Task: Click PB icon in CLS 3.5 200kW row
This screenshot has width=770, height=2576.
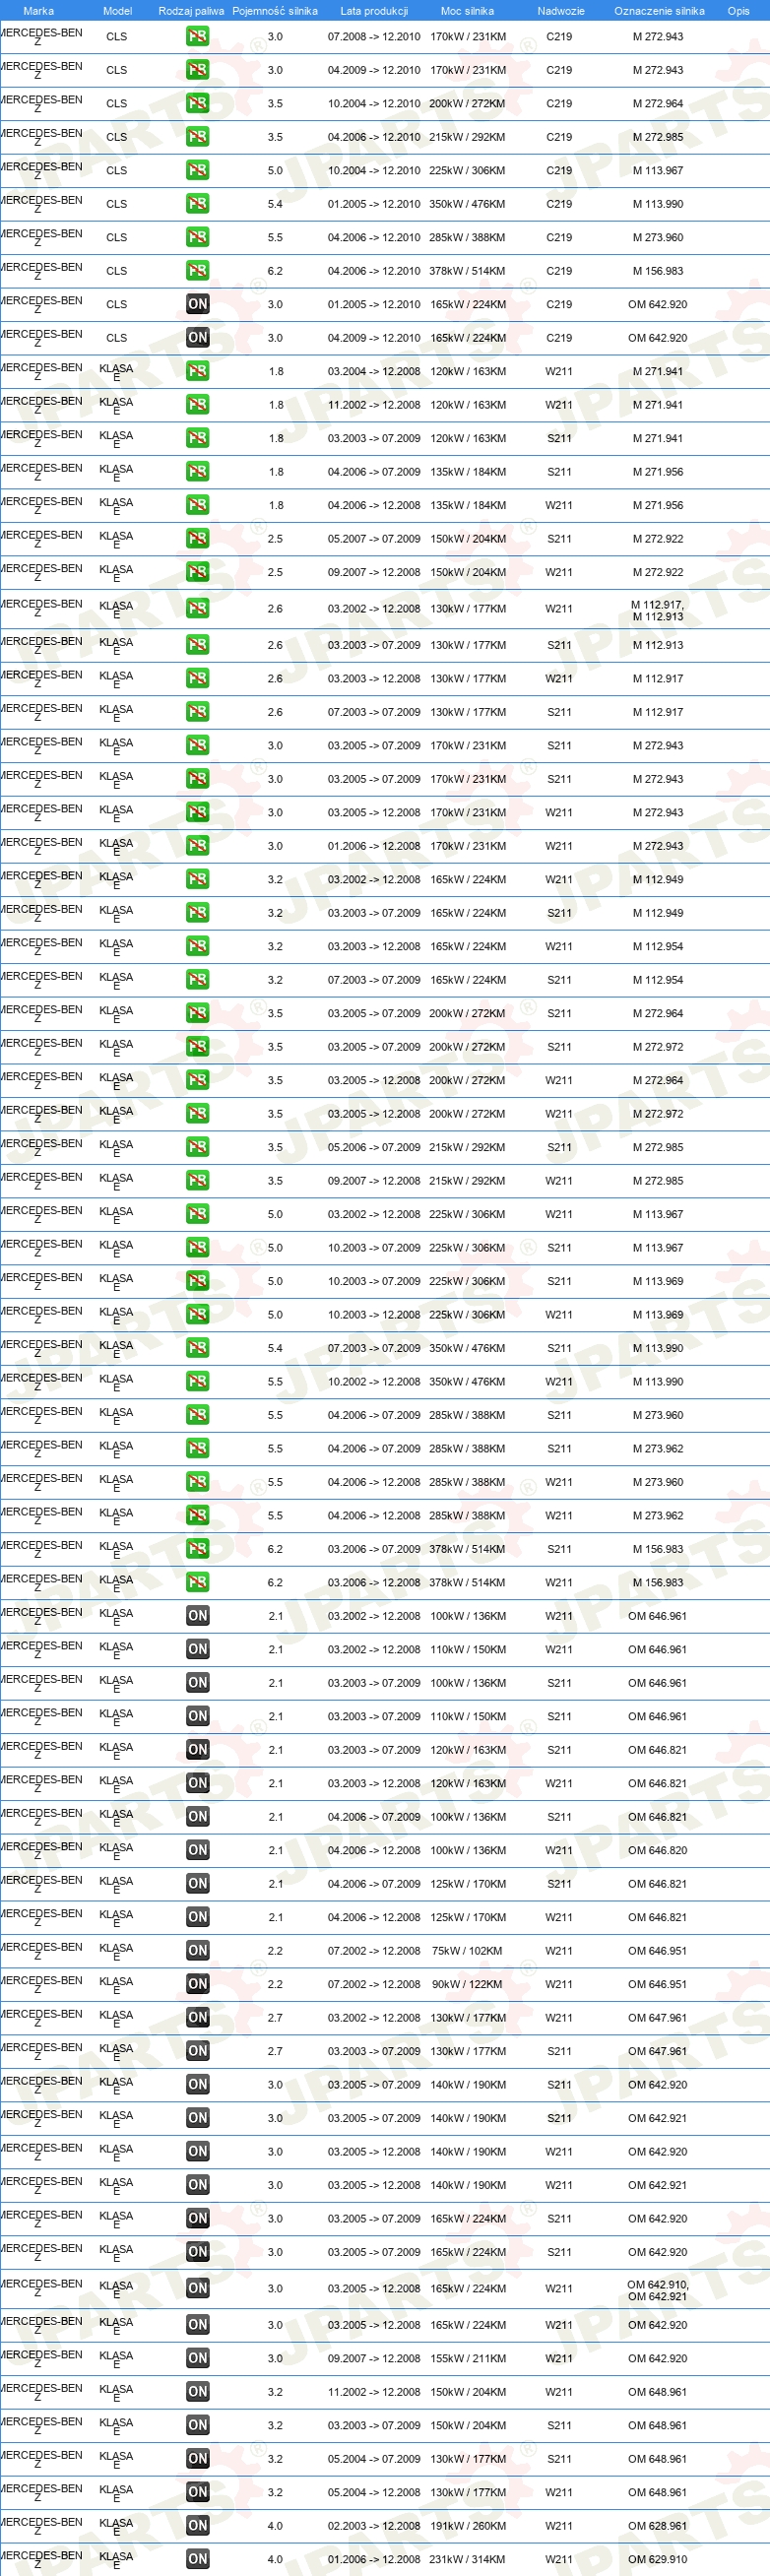Action: point(198,104)
